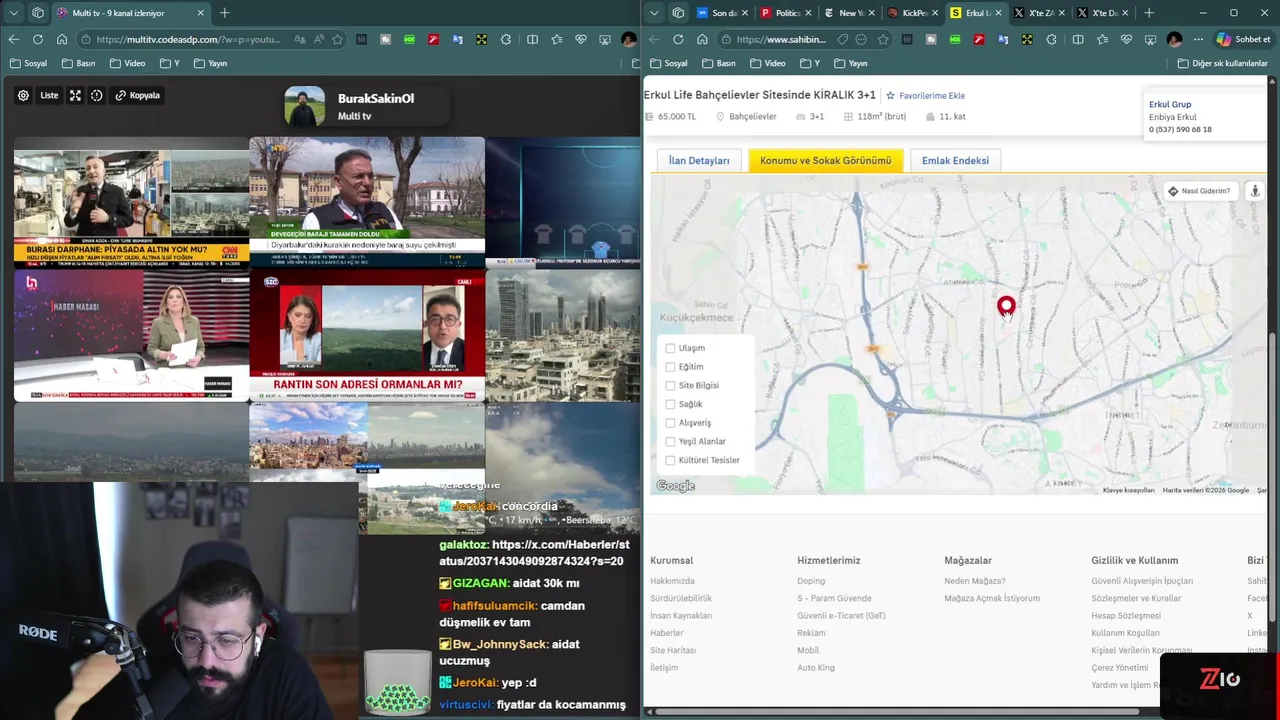1280x720 pixels.
Task: Open Street View pegman icon on map
Action: [x=1255, y=191]
